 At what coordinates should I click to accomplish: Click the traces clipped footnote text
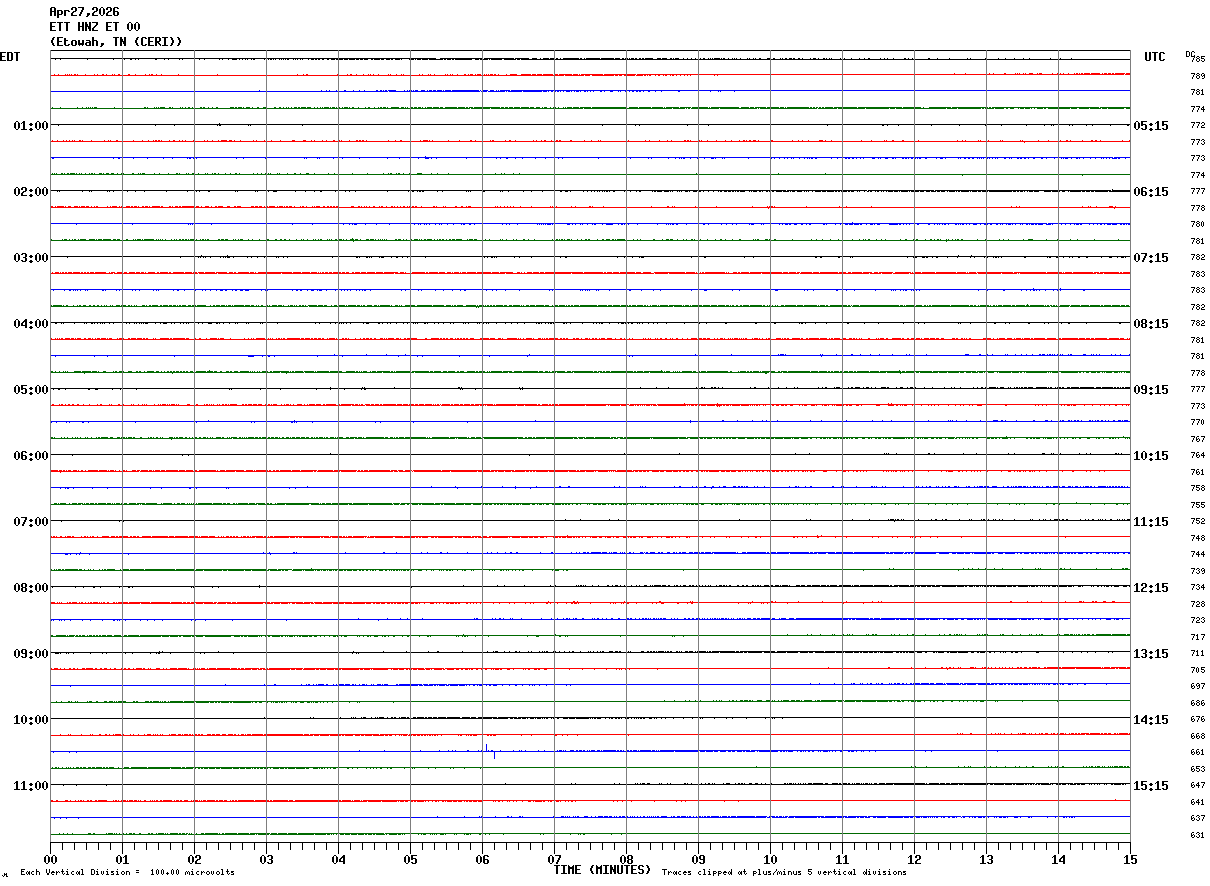click(784, 873)
